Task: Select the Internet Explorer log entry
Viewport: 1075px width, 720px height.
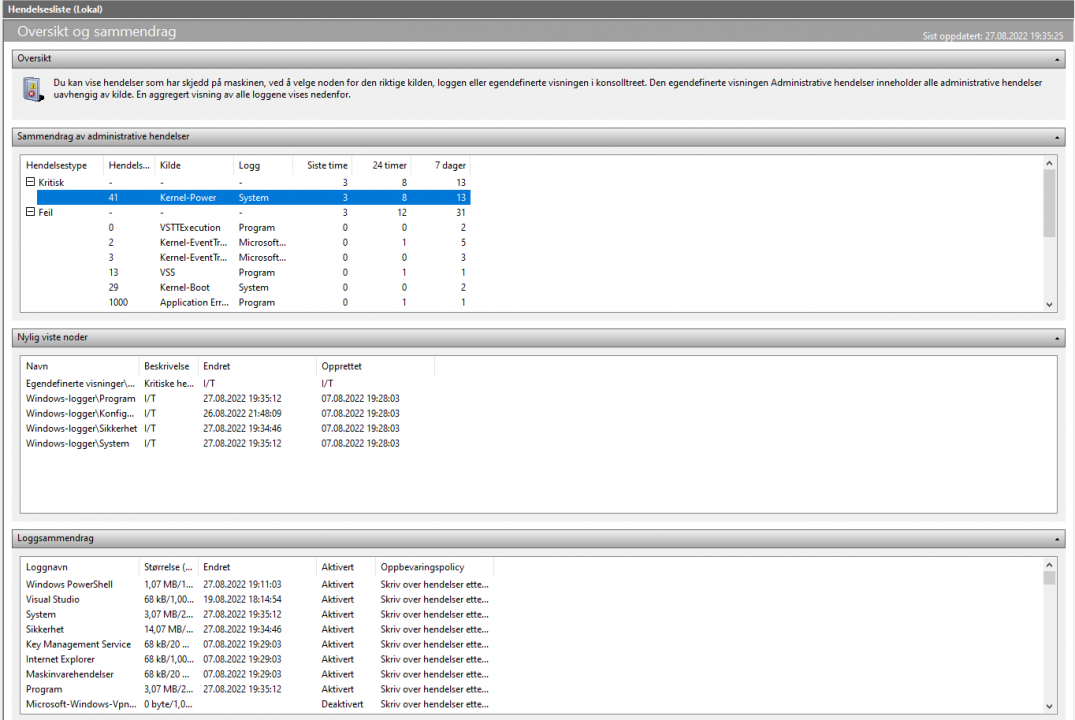Action: pyautogui.click(x=61, y=660)
